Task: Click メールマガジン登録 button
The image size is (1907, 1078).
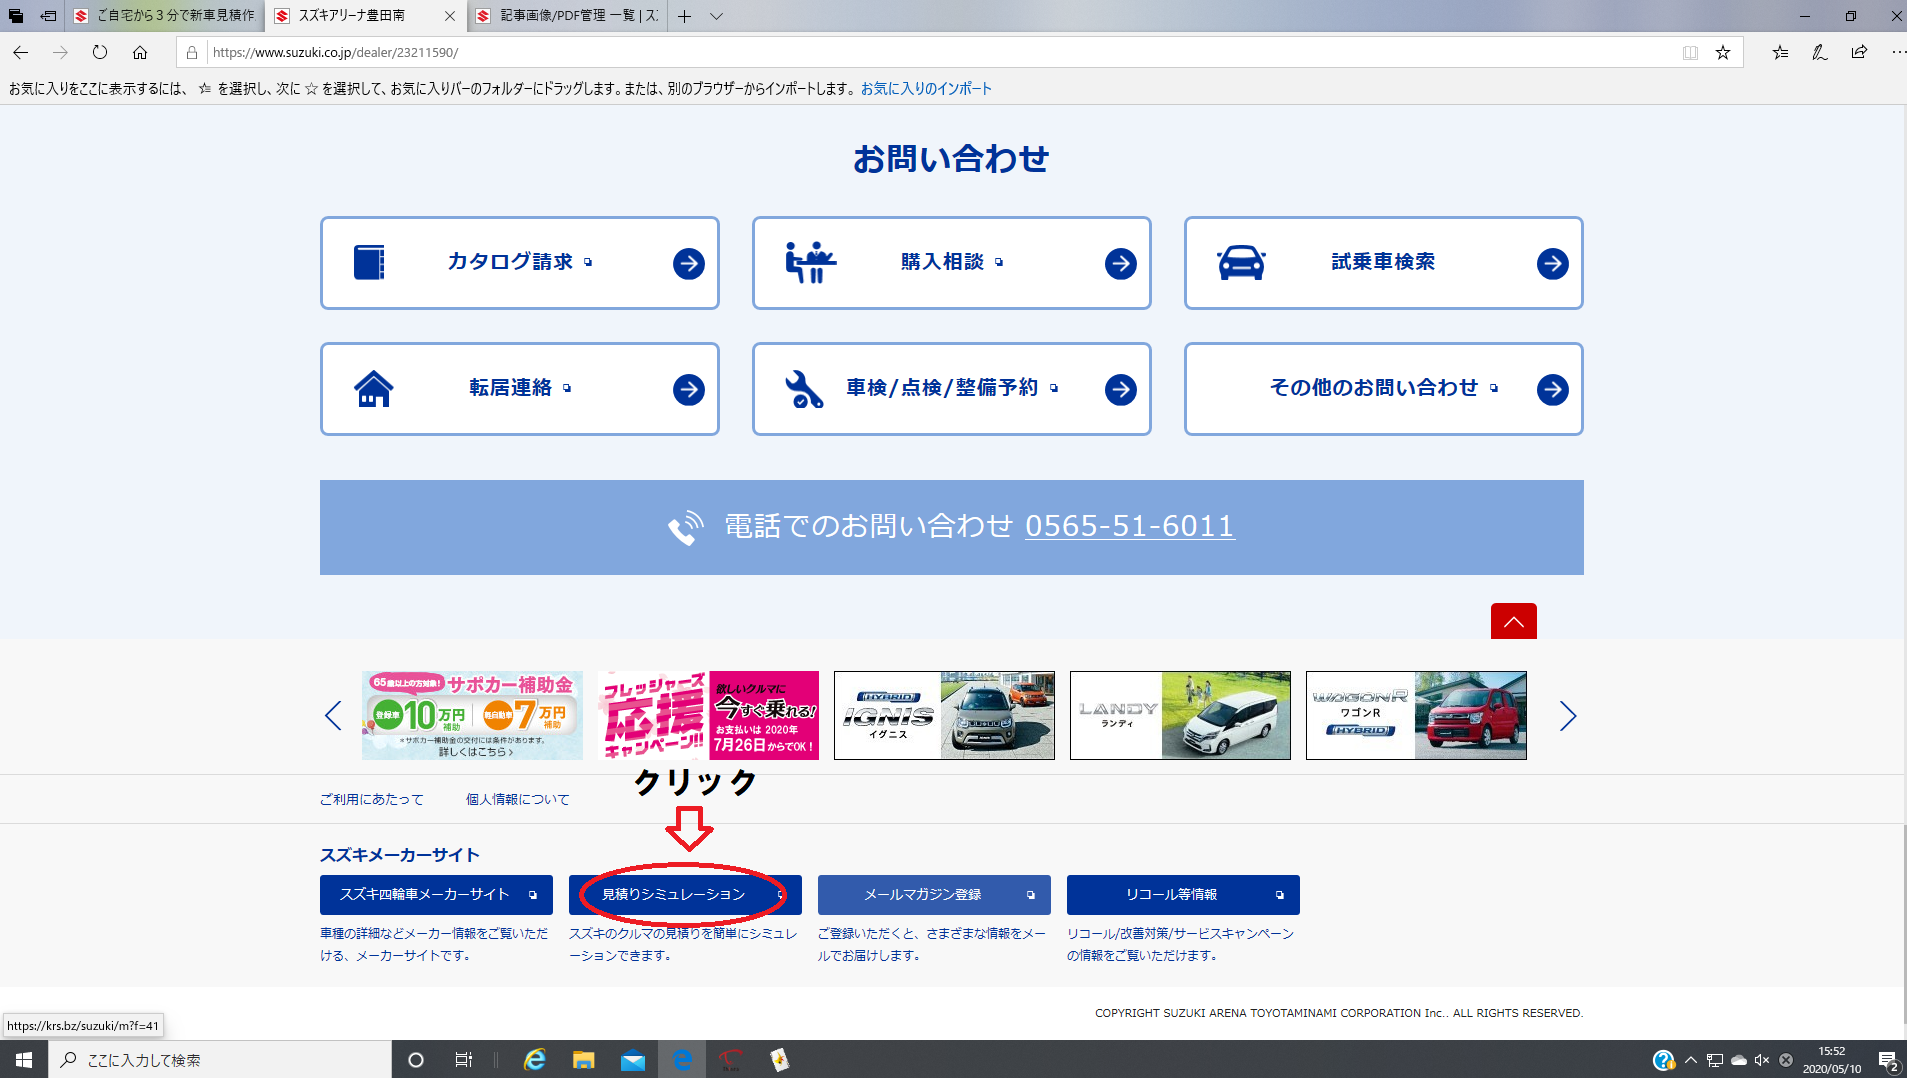Action: tap(934, 894)
